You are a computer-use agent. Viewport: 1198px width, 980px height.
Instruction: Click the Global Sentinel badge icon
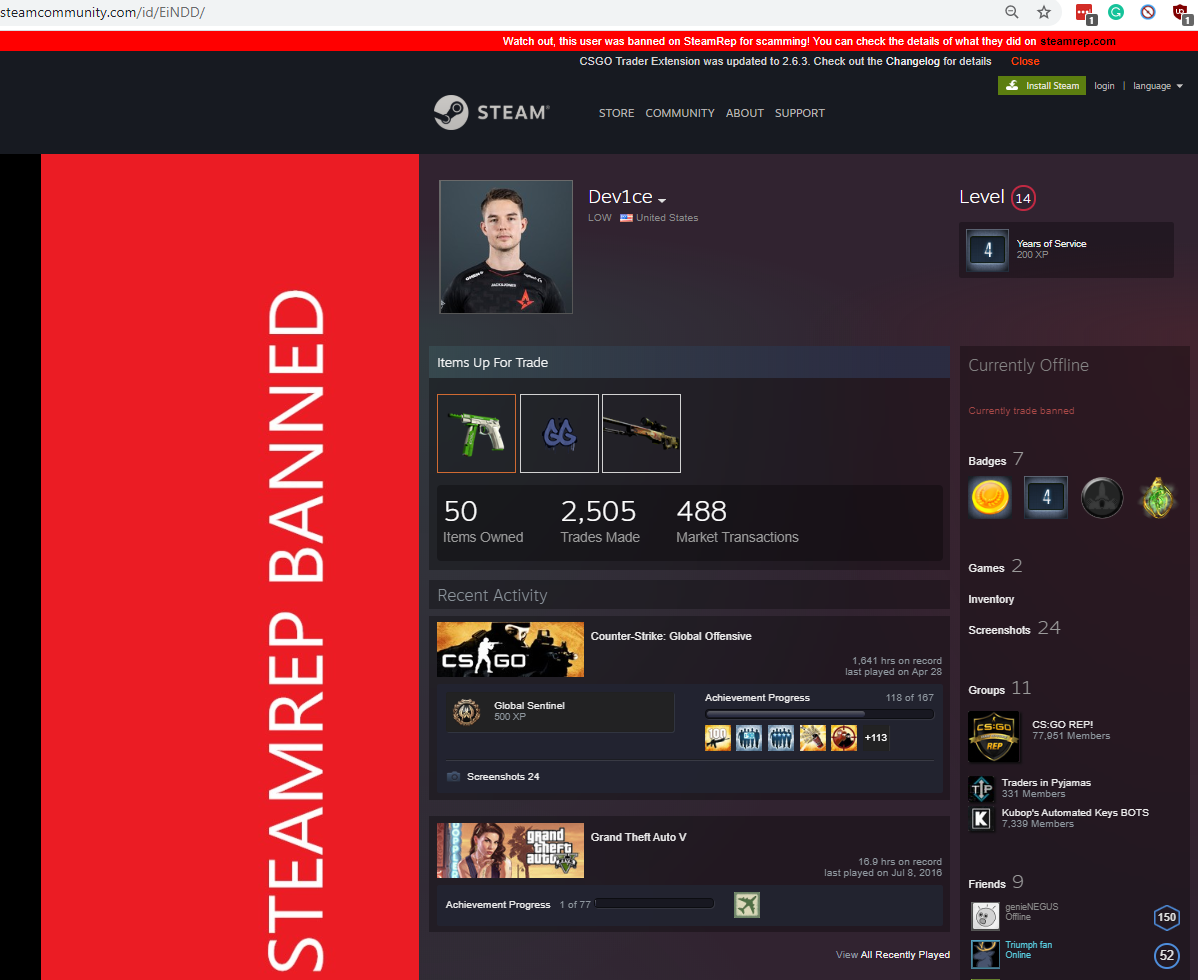(466, 711)
